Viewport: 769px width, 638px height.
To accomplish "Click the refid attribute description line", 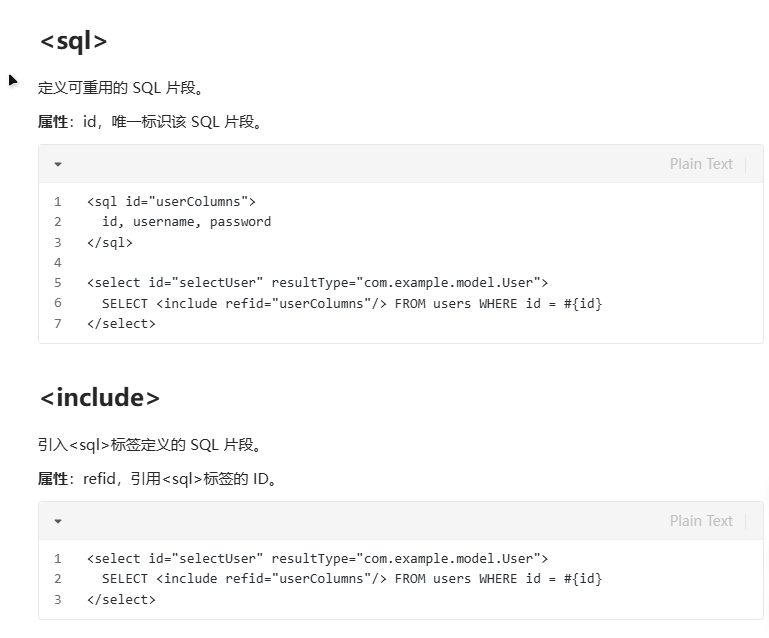I will point(157,479).
